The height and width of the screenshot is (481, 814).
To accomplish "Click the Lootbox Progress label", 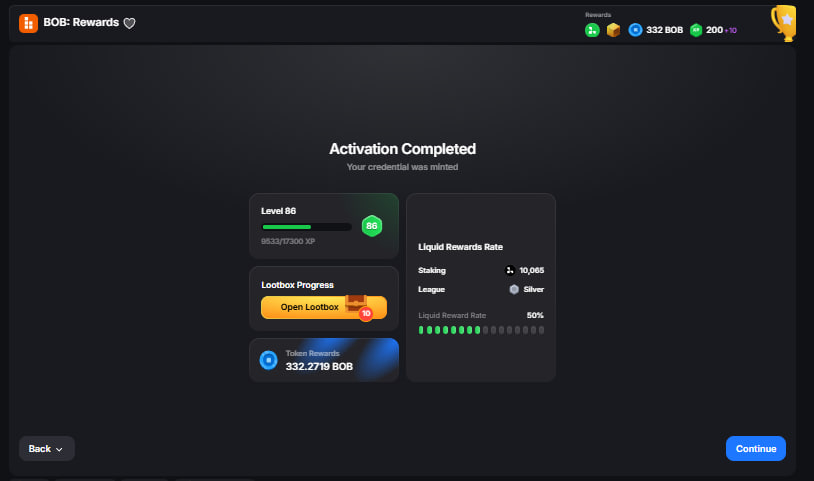I will (x=297, y=285).
